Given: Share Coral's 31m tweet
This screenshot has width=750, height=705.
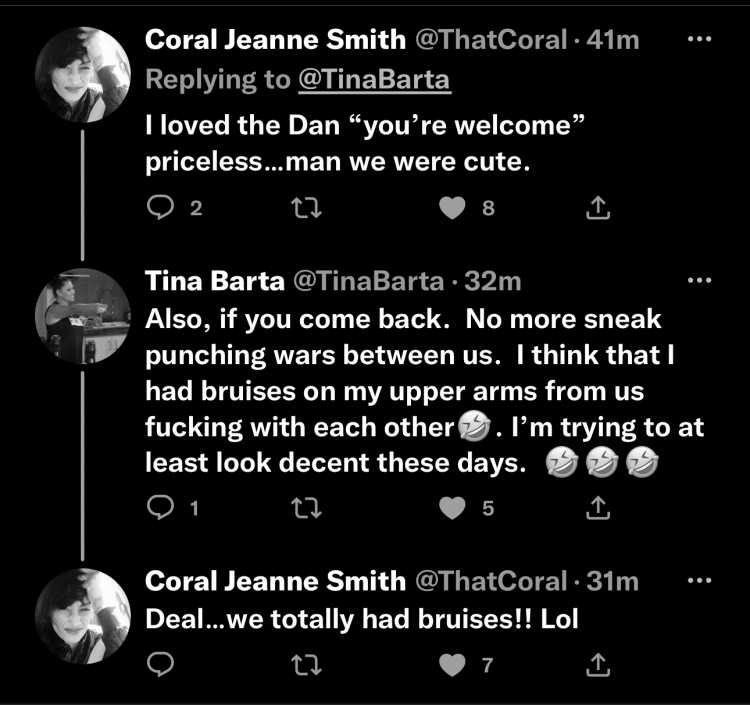Looking at the screenshot, I should tap(598, 664).
